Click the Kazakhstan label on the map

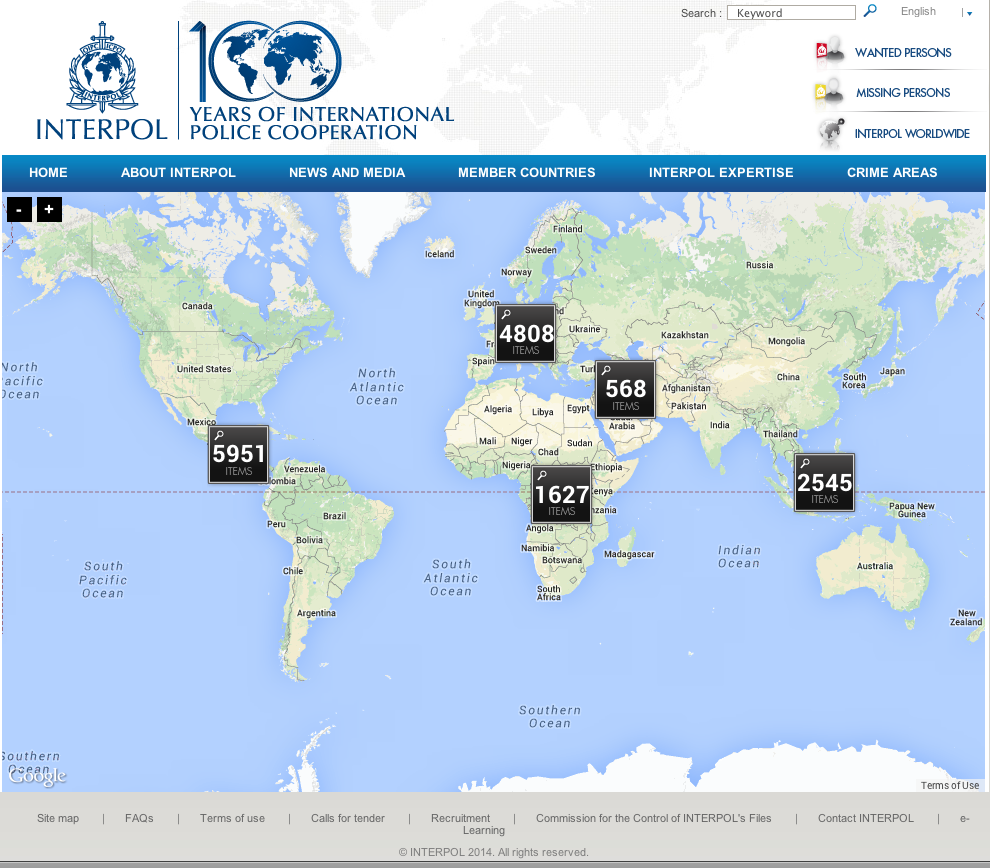(x=684, y=335)
